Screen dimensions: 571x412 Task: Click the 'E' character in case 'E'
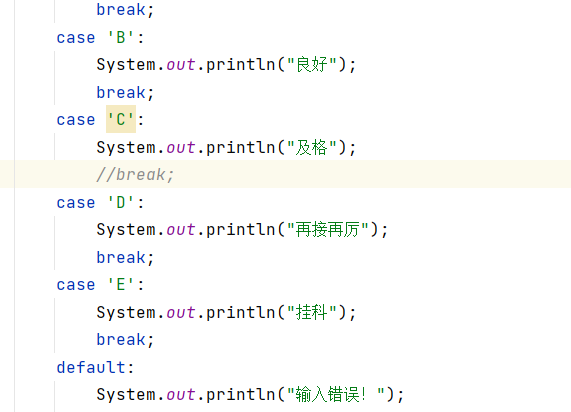[121, 285]
